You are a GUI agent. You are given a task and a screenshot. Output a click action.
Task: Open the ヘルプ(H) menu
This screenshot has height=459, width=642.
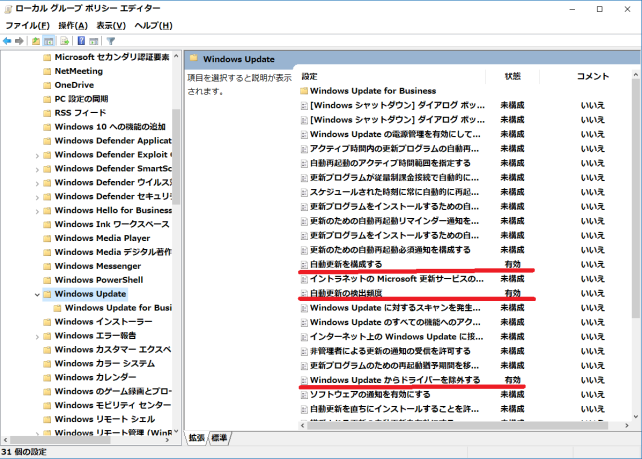click(154, 26)
